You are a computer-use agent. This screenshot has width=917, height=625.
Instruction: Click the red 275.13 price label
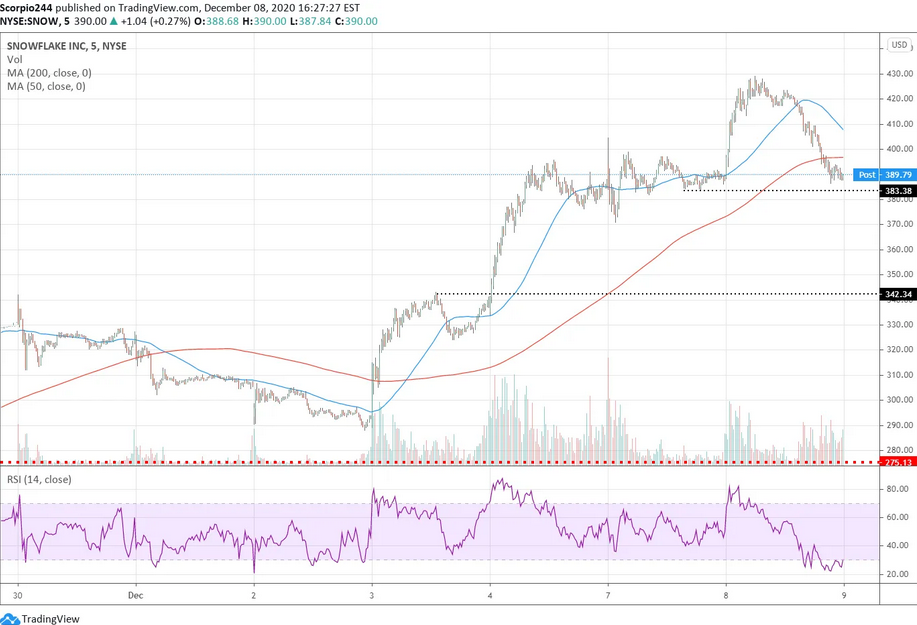tap(898, 462)
